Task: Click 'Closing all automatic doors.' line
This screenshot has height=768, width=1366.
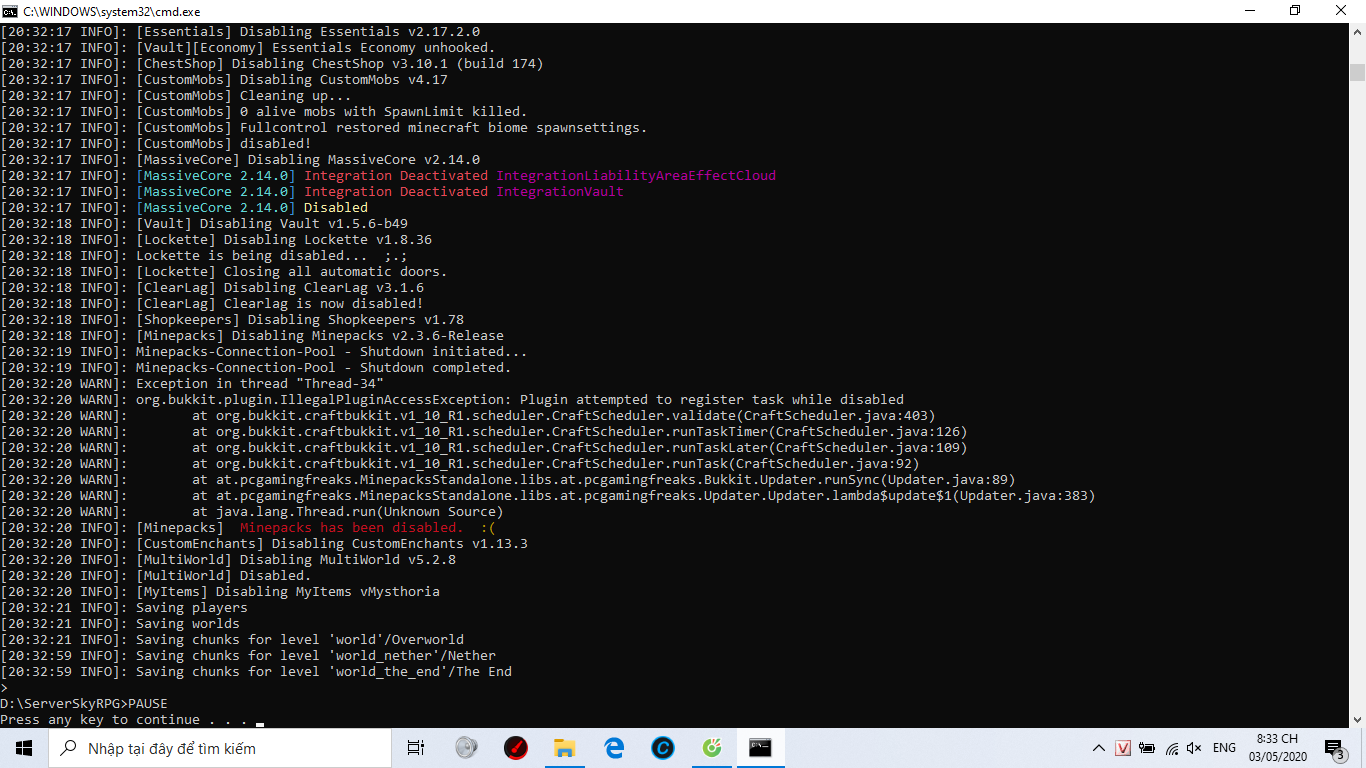Action: [x=224, y=271]
